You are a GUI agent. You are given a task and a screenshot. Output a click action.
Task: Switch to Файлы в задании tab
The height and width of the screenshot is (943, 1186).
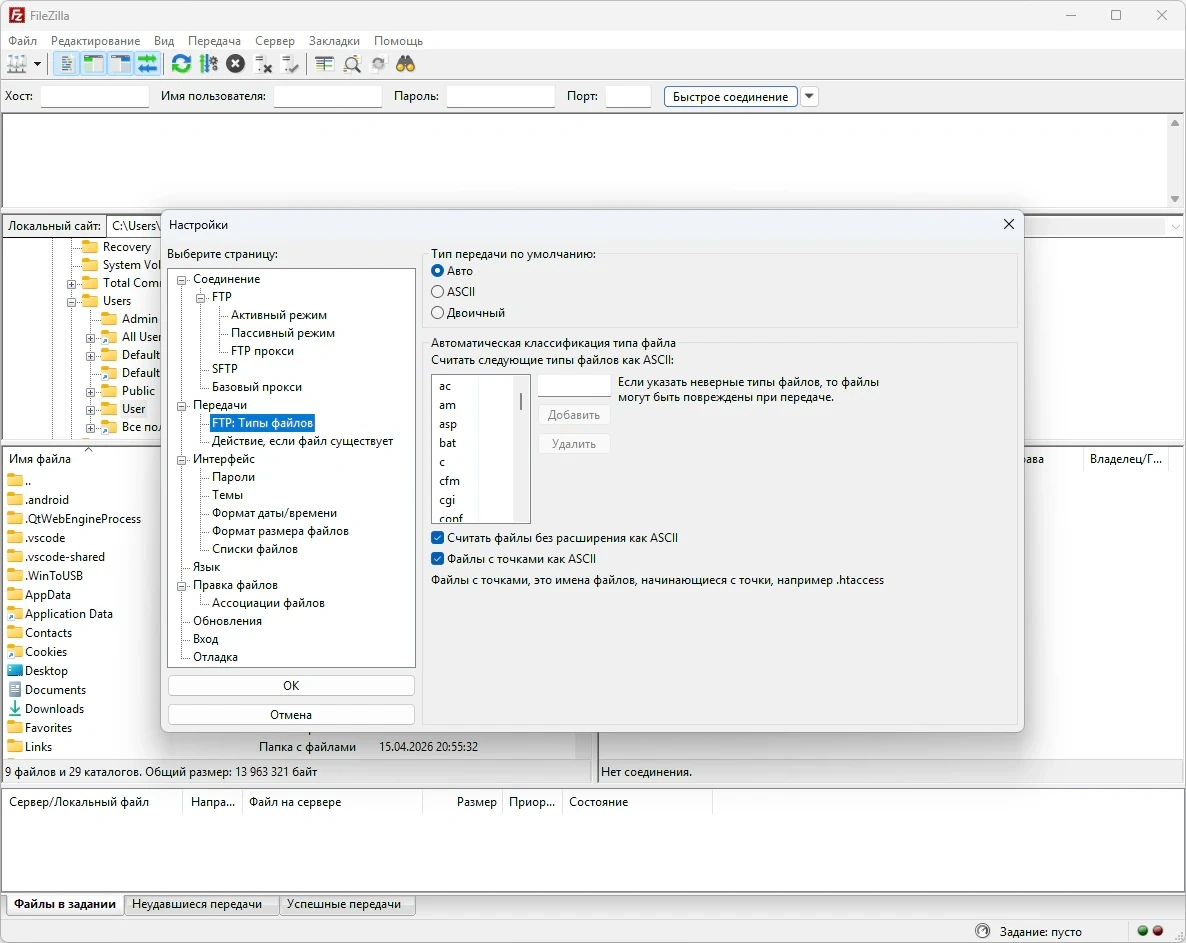click(x=65, y=904)
